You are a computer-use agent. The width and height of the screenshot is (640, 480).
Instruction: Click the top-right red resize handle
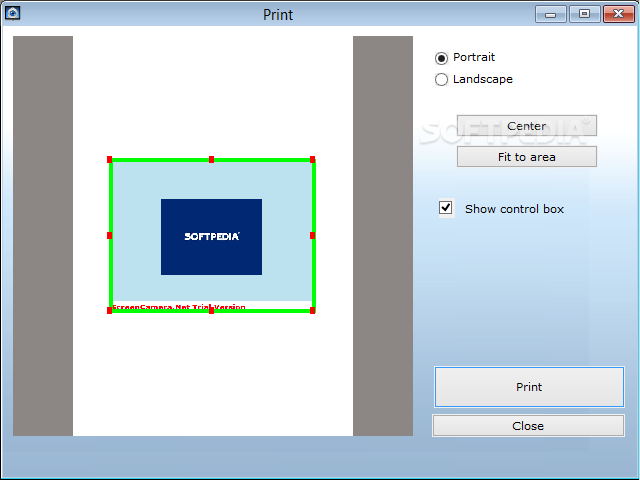(x=313, y=160)
